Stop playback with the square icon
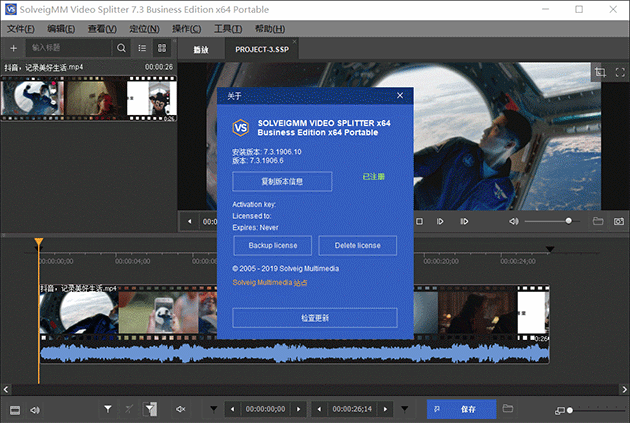 click(x=419, y=221)
